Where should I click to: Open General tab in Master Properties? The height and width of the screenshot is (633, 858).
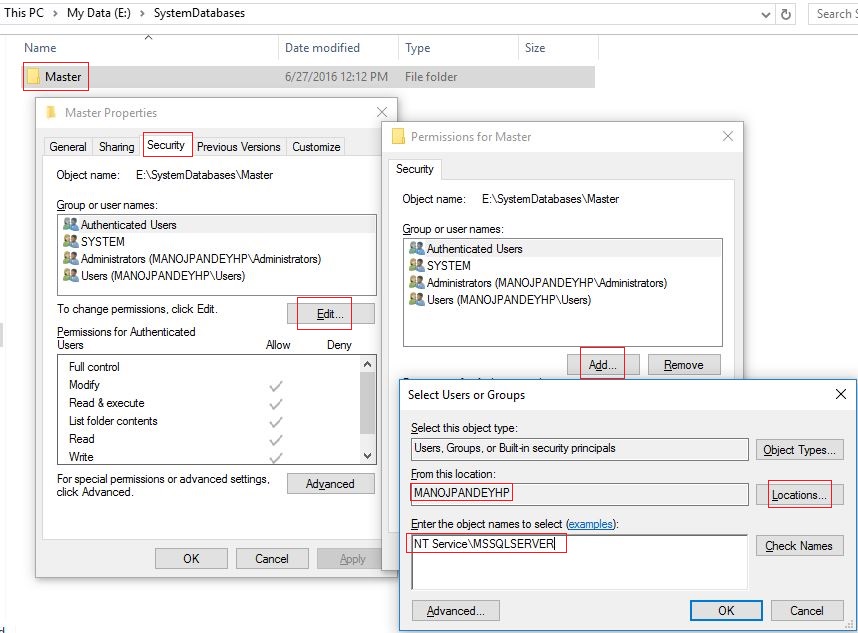pyautogui.click(x=68, y=147)
